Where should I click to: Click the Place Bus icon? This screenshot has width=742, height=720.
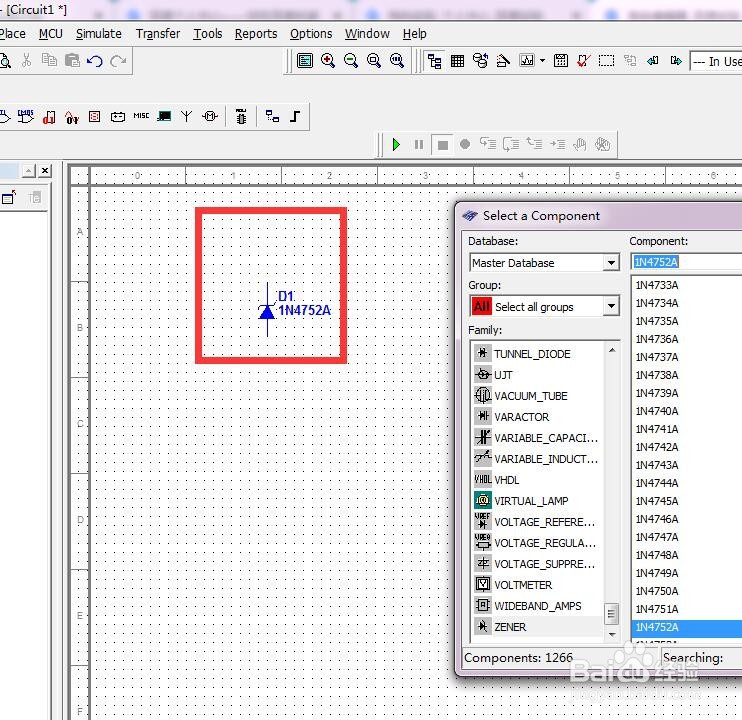coord(295,116)
